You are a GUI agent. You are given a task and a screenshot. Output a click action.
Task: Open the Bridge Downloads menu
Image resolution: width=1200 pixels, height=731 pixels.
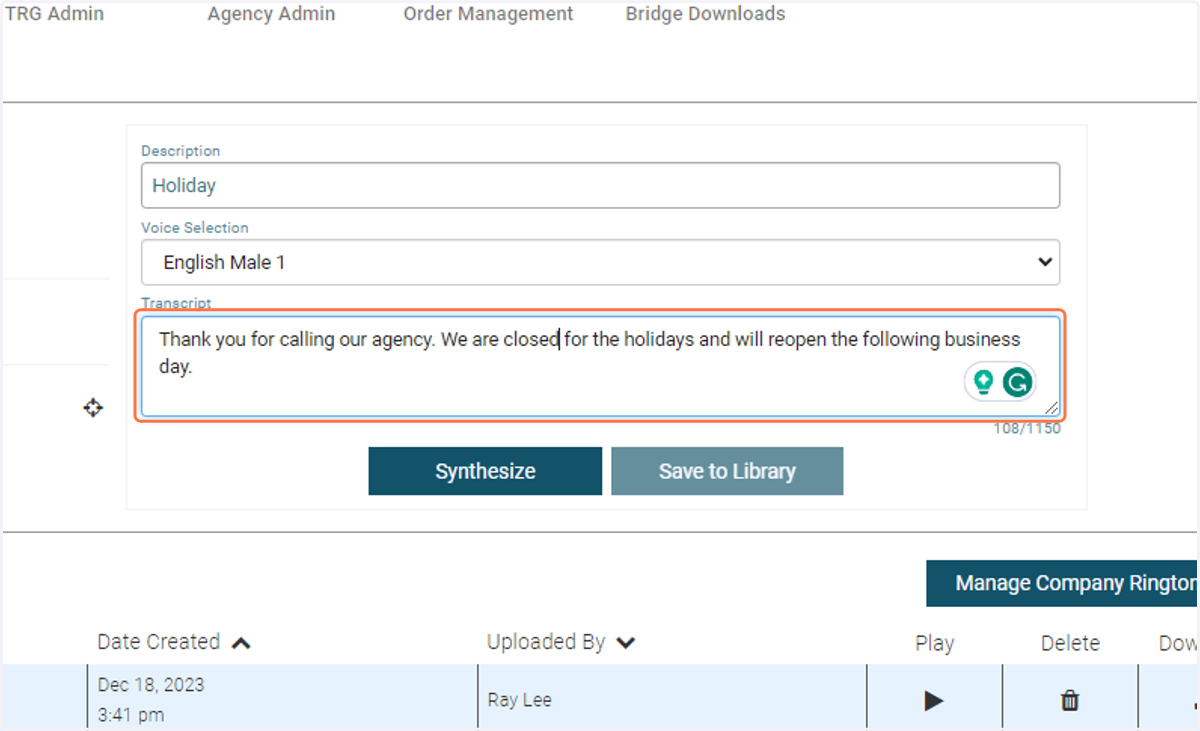pos(705,14)
